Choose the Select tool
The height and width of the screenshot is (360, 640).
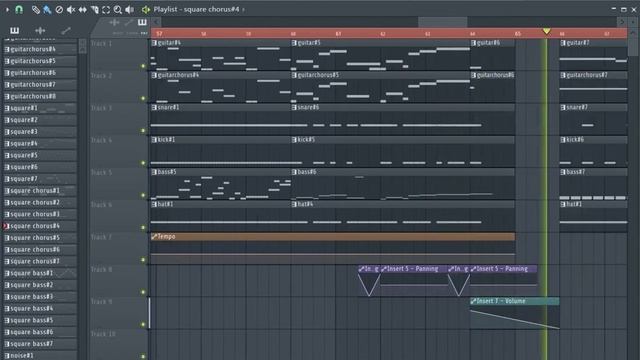(x=106, y=9)
